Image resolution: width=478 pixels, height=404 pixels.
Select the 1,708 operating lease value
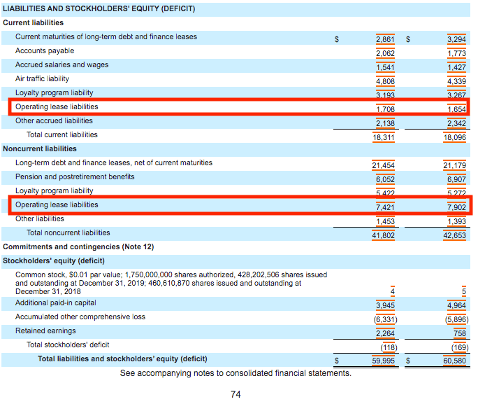click(385, 109)
